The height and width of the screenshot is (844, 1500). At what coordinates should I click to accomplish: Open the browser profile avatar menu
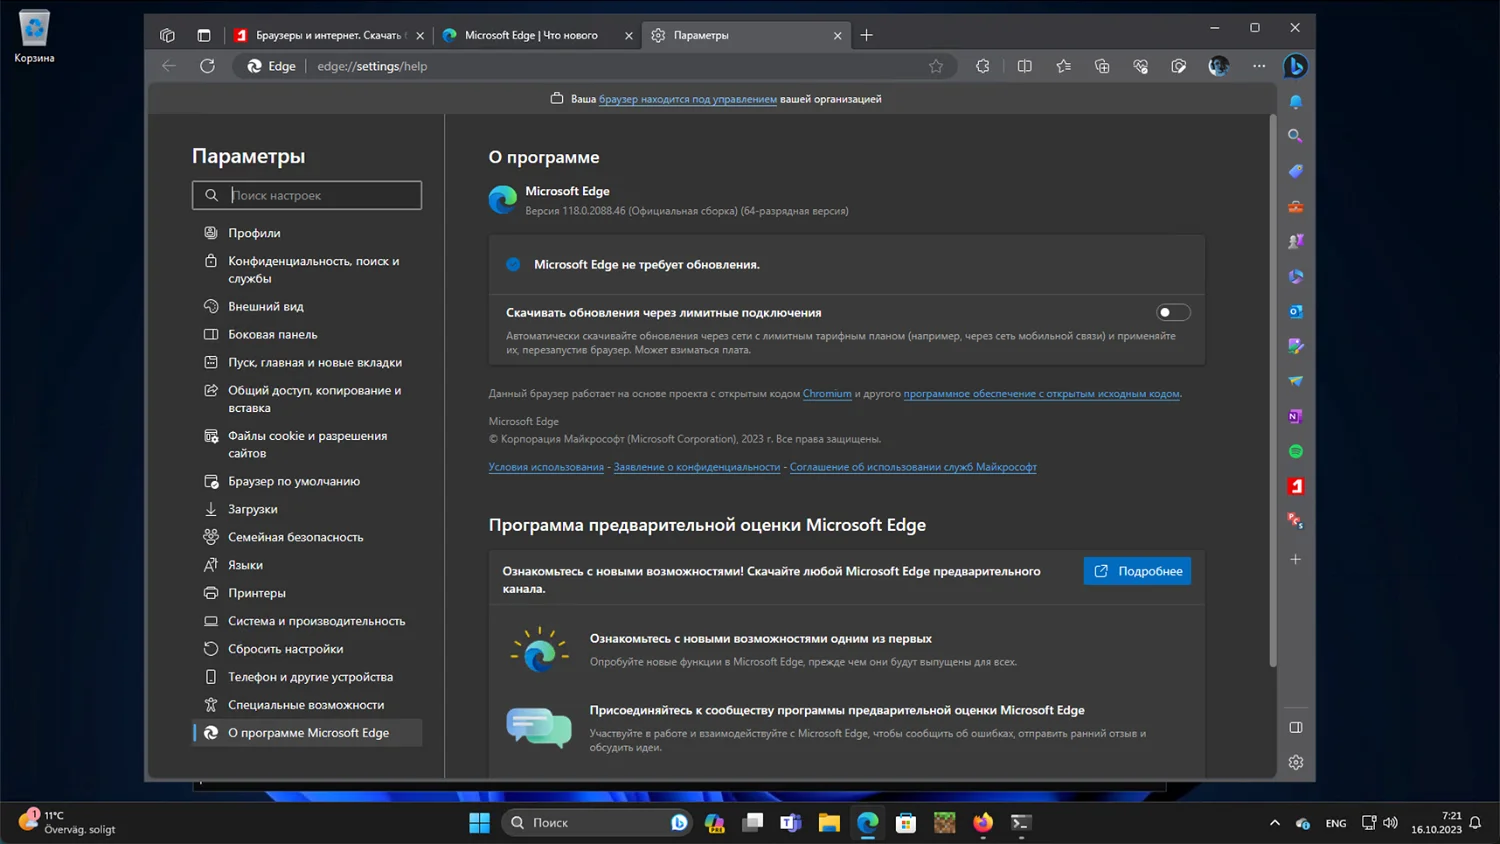1218,66
